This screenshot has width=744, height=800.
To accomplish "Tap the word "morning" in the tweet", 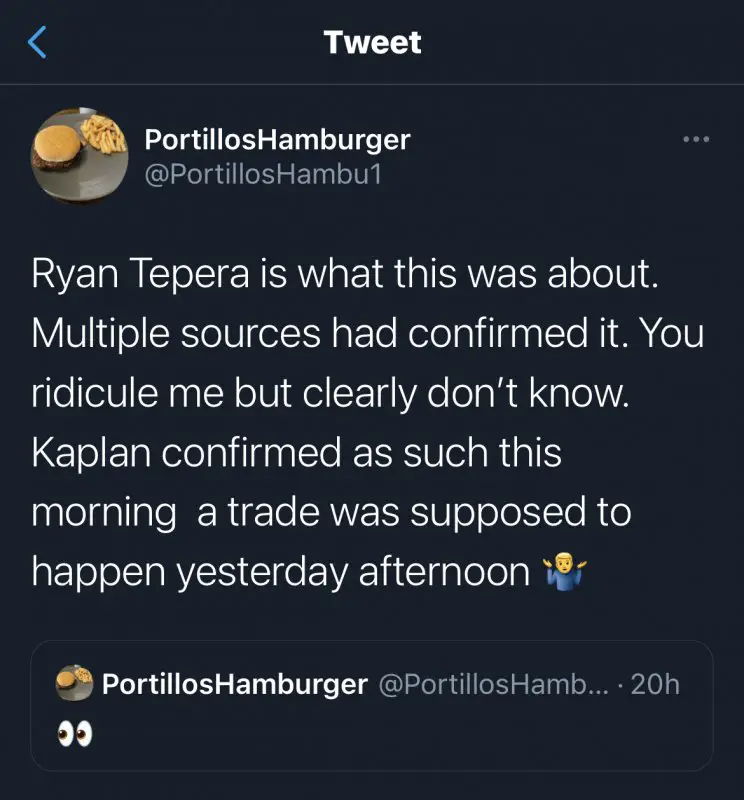I will 104,512.
